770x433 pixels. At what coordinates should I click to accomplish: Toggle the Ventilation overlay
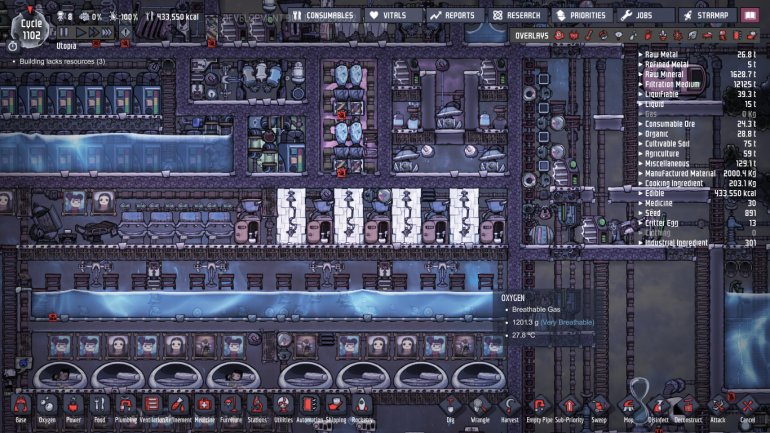tap(648, 35)
